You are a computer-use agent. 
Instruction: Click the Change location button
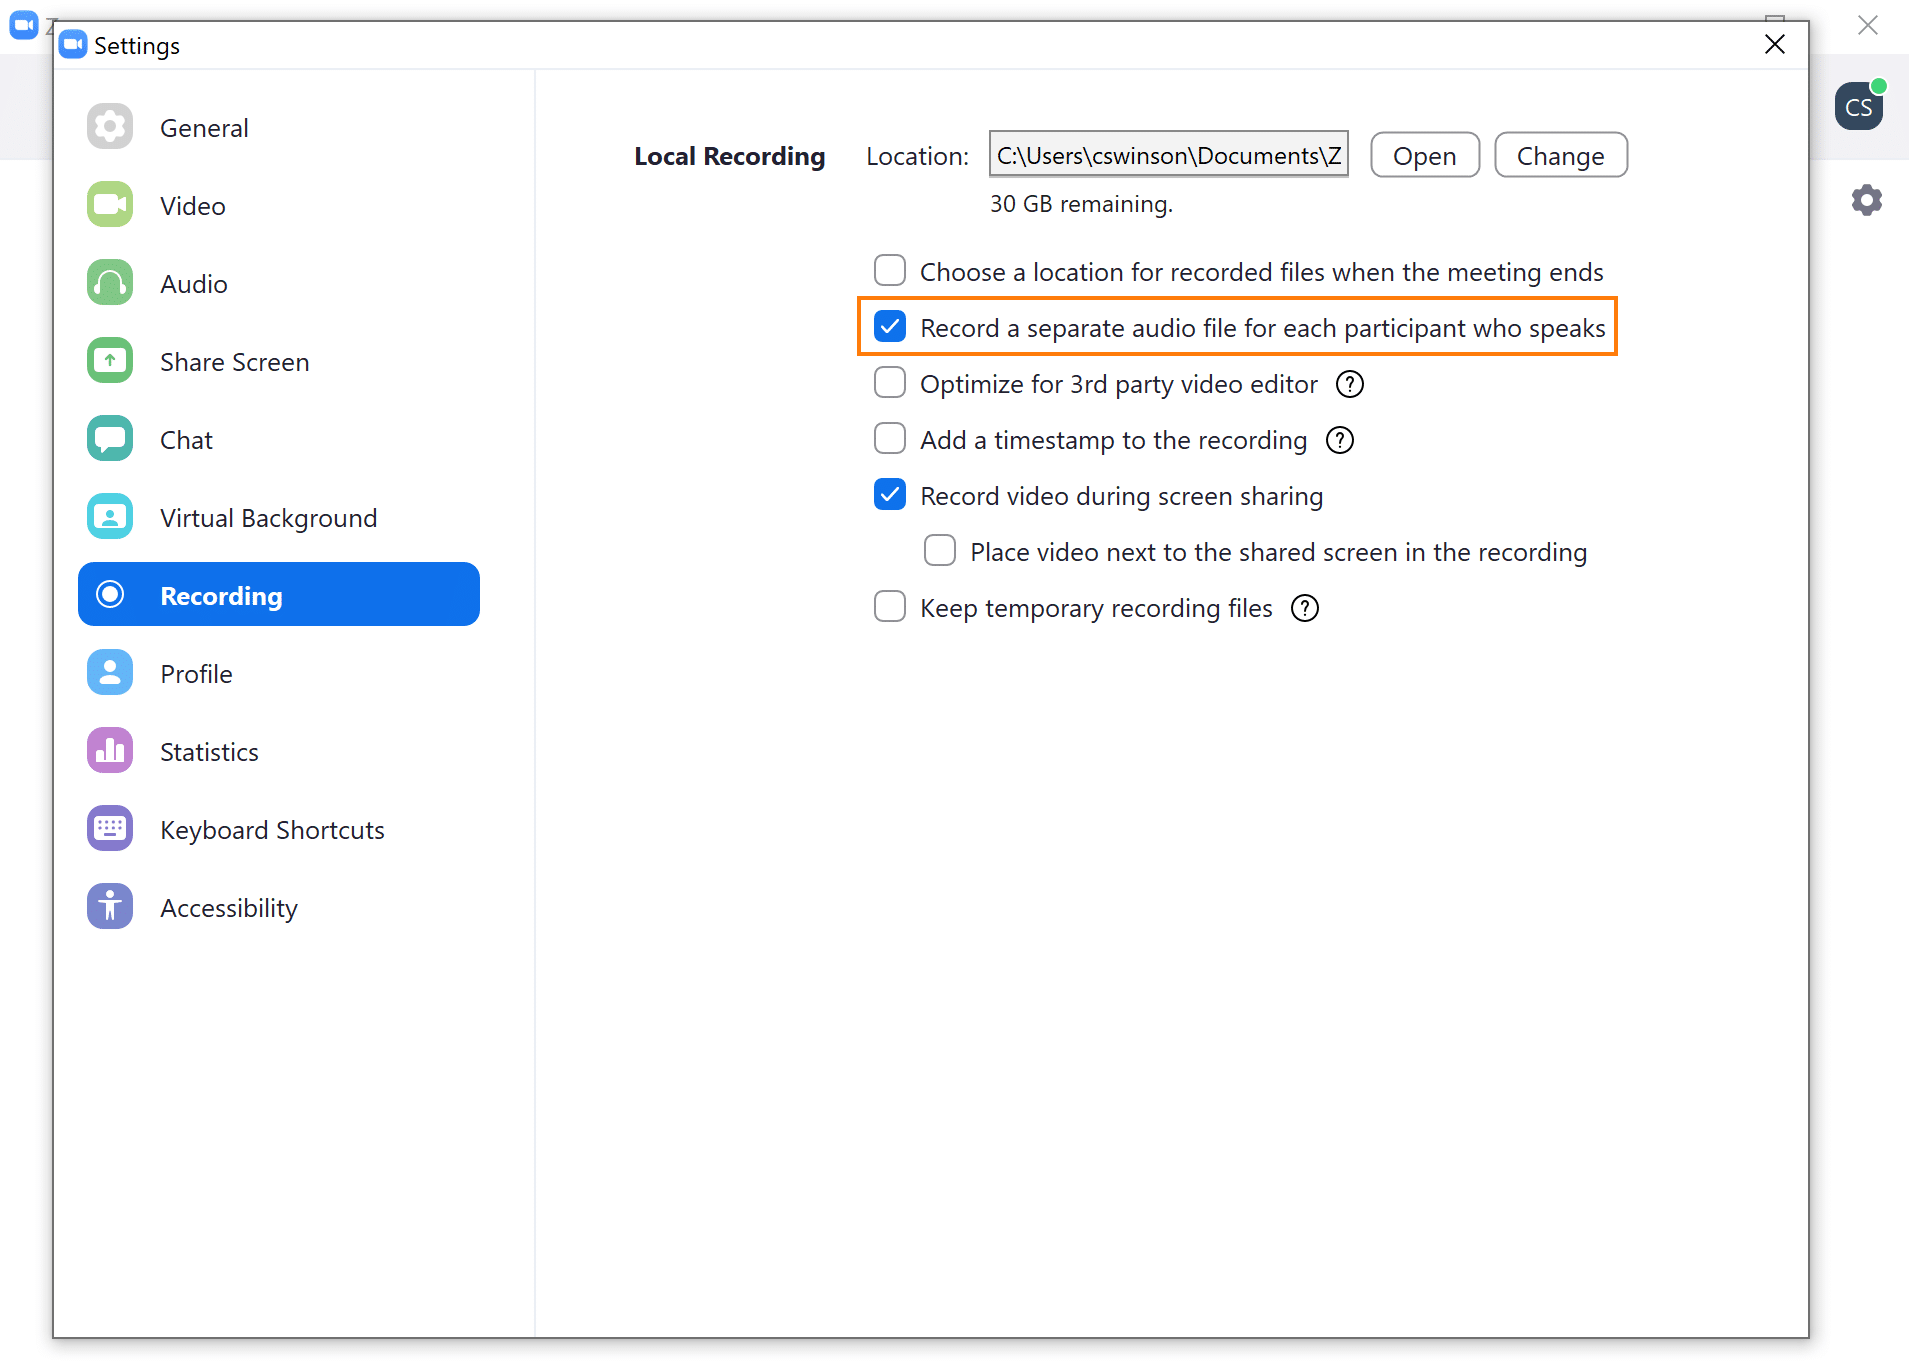pyautogui.click(x=1561, y=155)
